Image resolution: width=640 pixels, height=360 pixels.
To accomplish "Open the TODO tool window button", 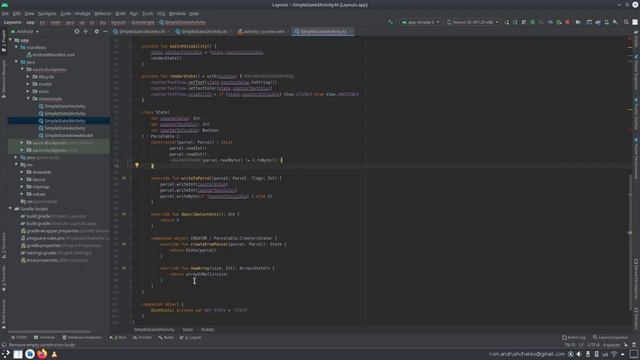I will pos(19,338).
